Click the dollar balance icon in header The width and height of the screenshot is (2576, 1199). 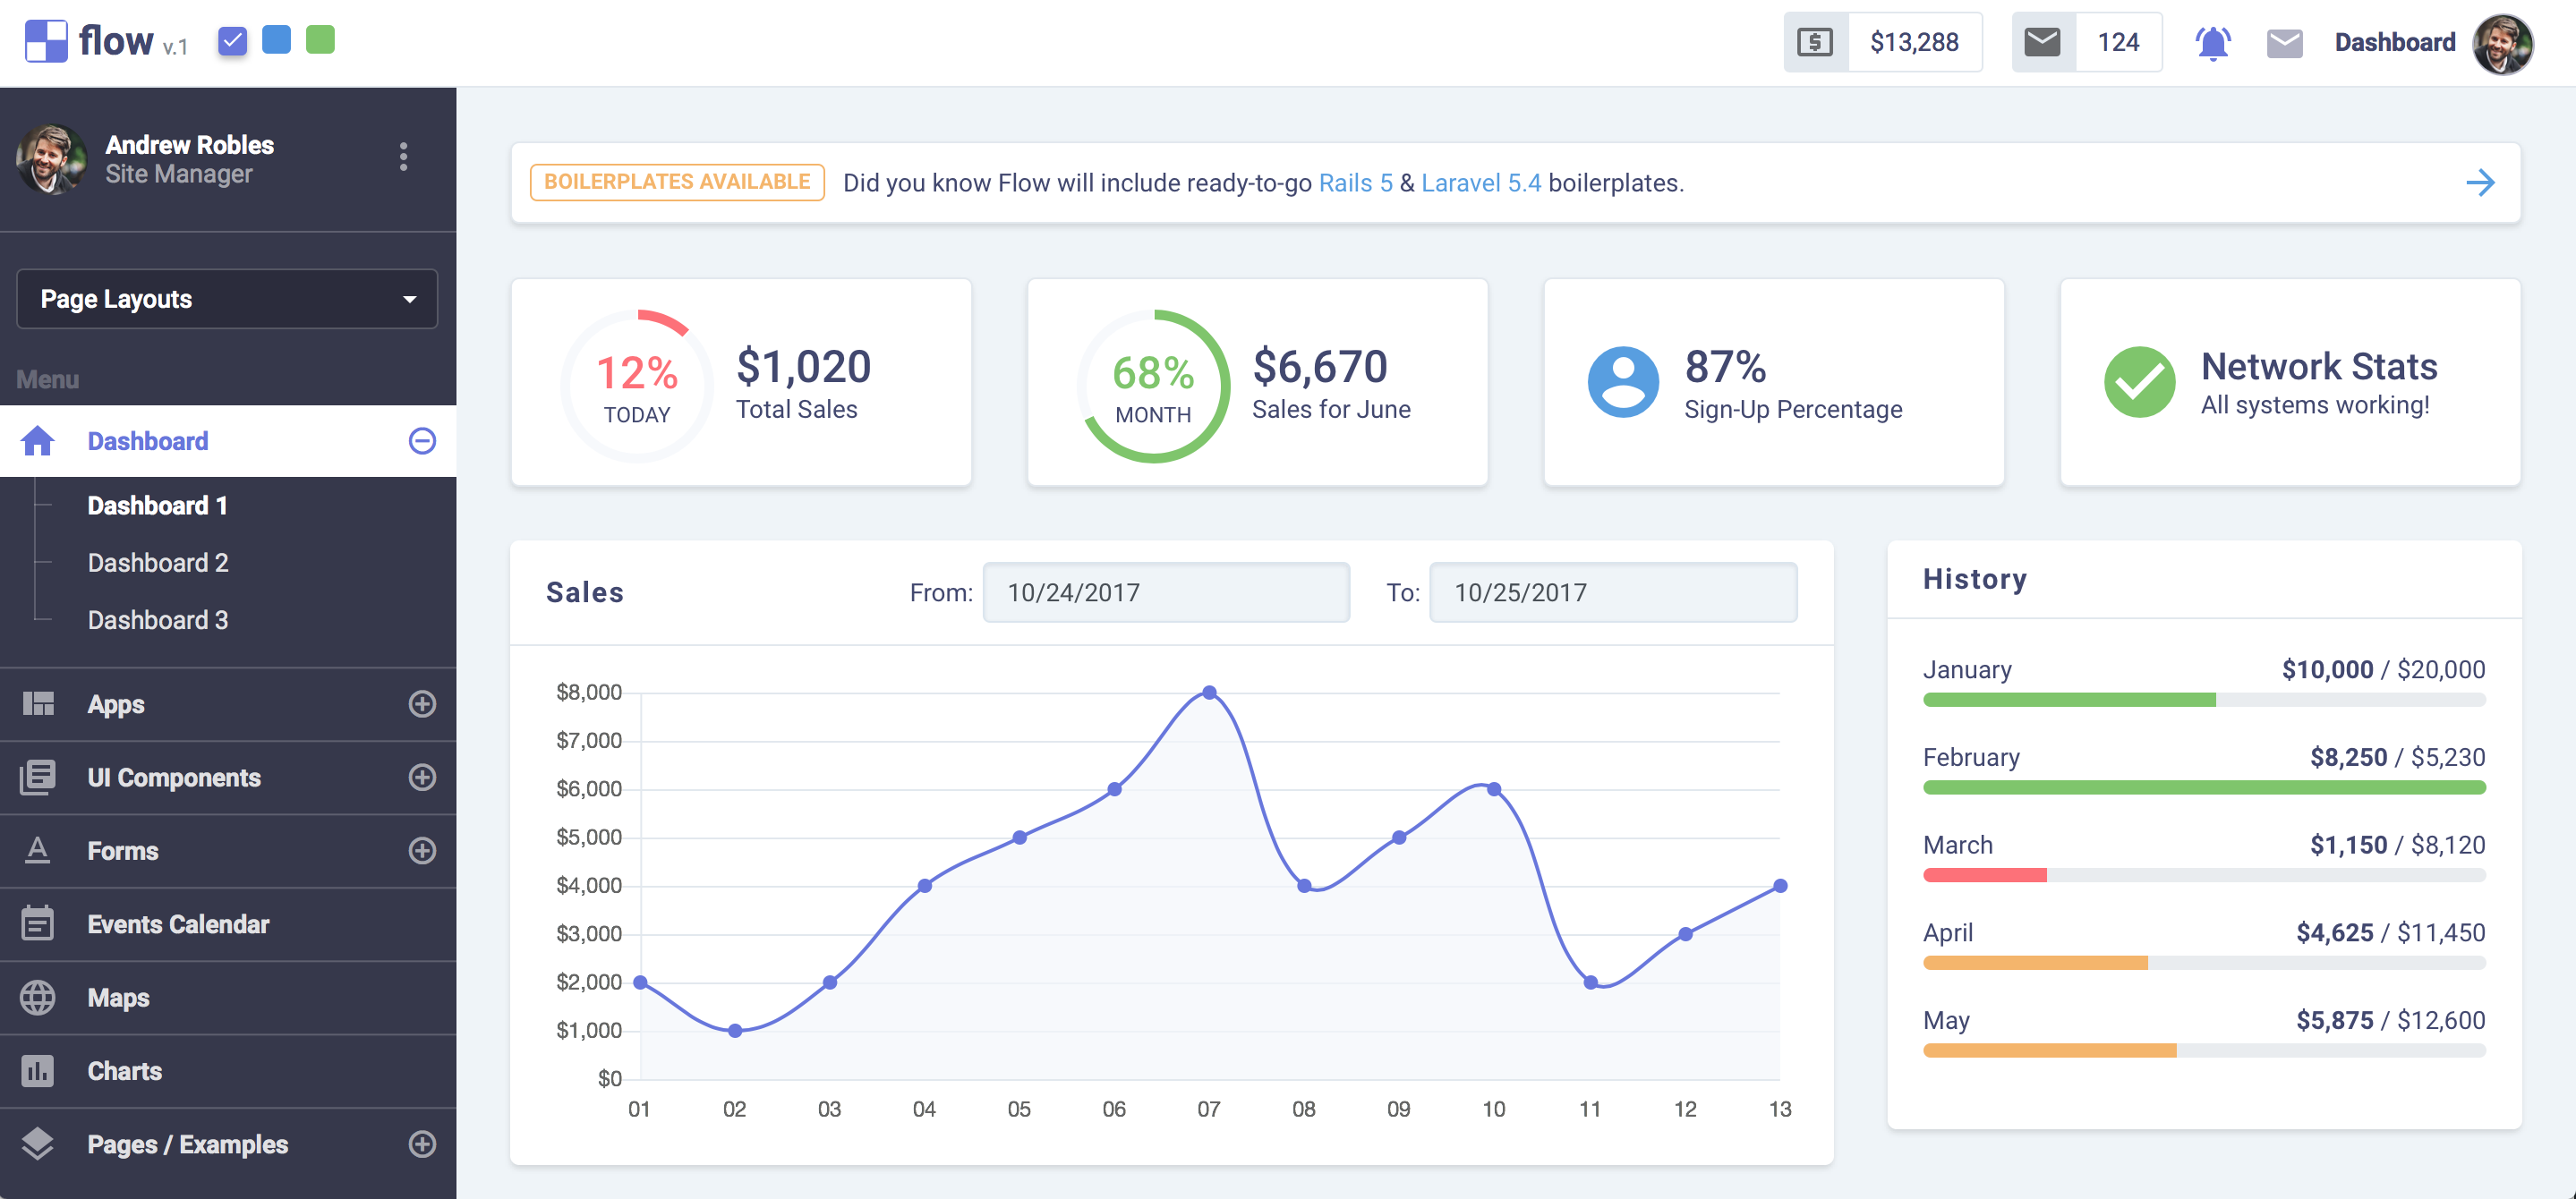(x=1815, y=43)
